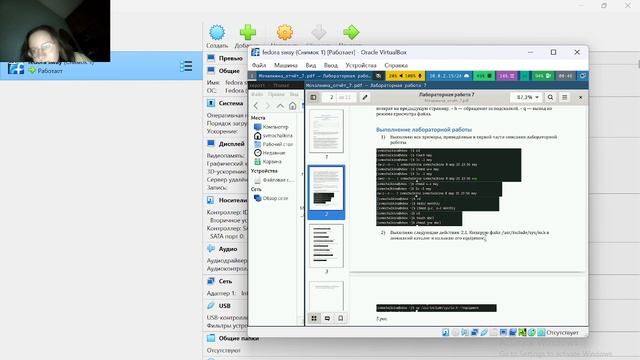Open Файл menu in VirtualBox VM window
Screen dimensions: 640x360
[259, 65]
